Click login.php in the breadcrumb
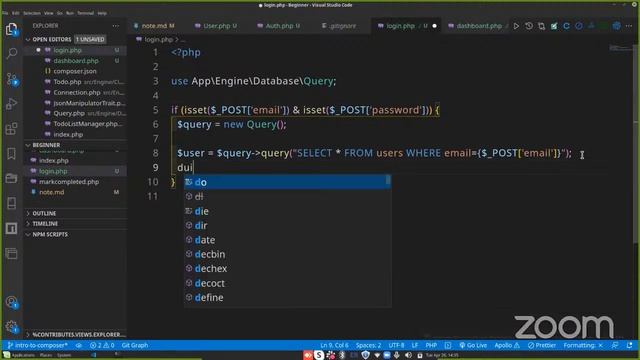 click(158, 40)
